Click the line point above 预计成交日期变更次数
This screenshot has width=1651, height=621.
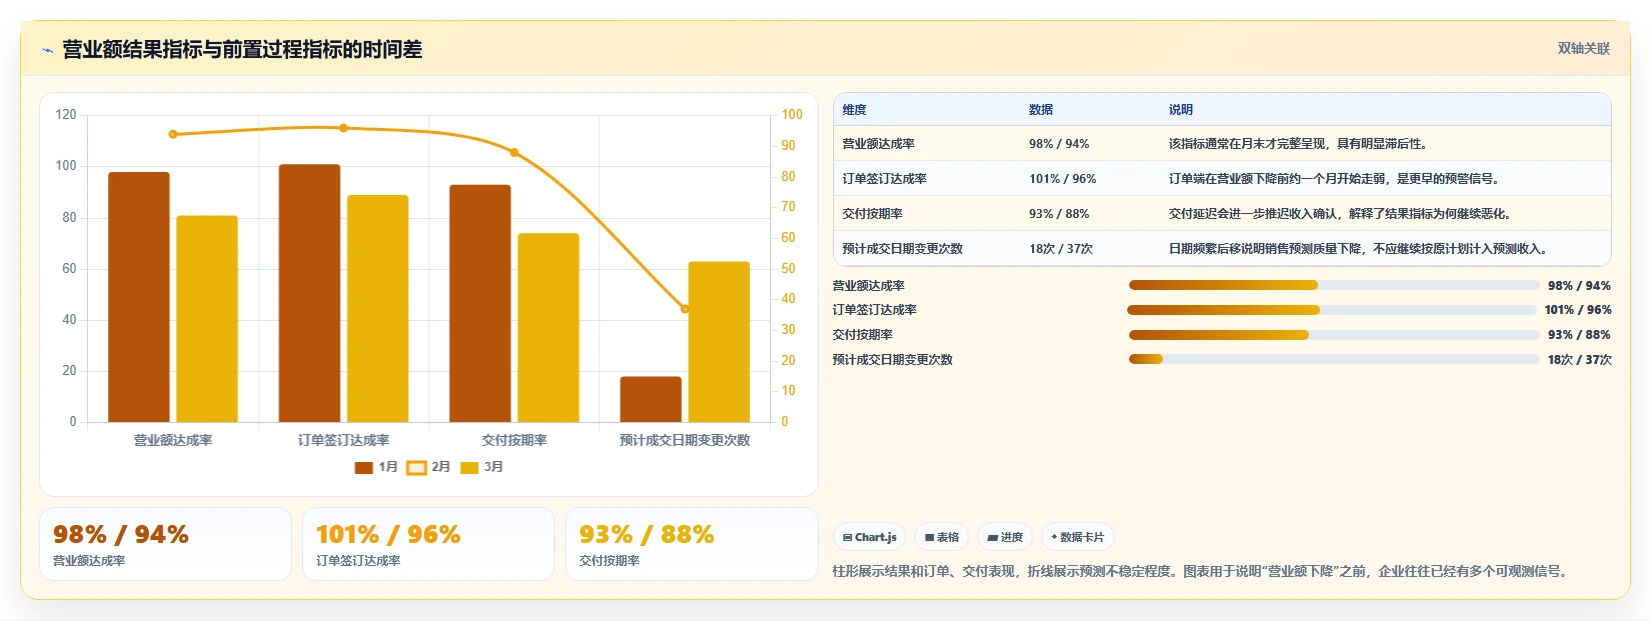[x=685, y=309]
